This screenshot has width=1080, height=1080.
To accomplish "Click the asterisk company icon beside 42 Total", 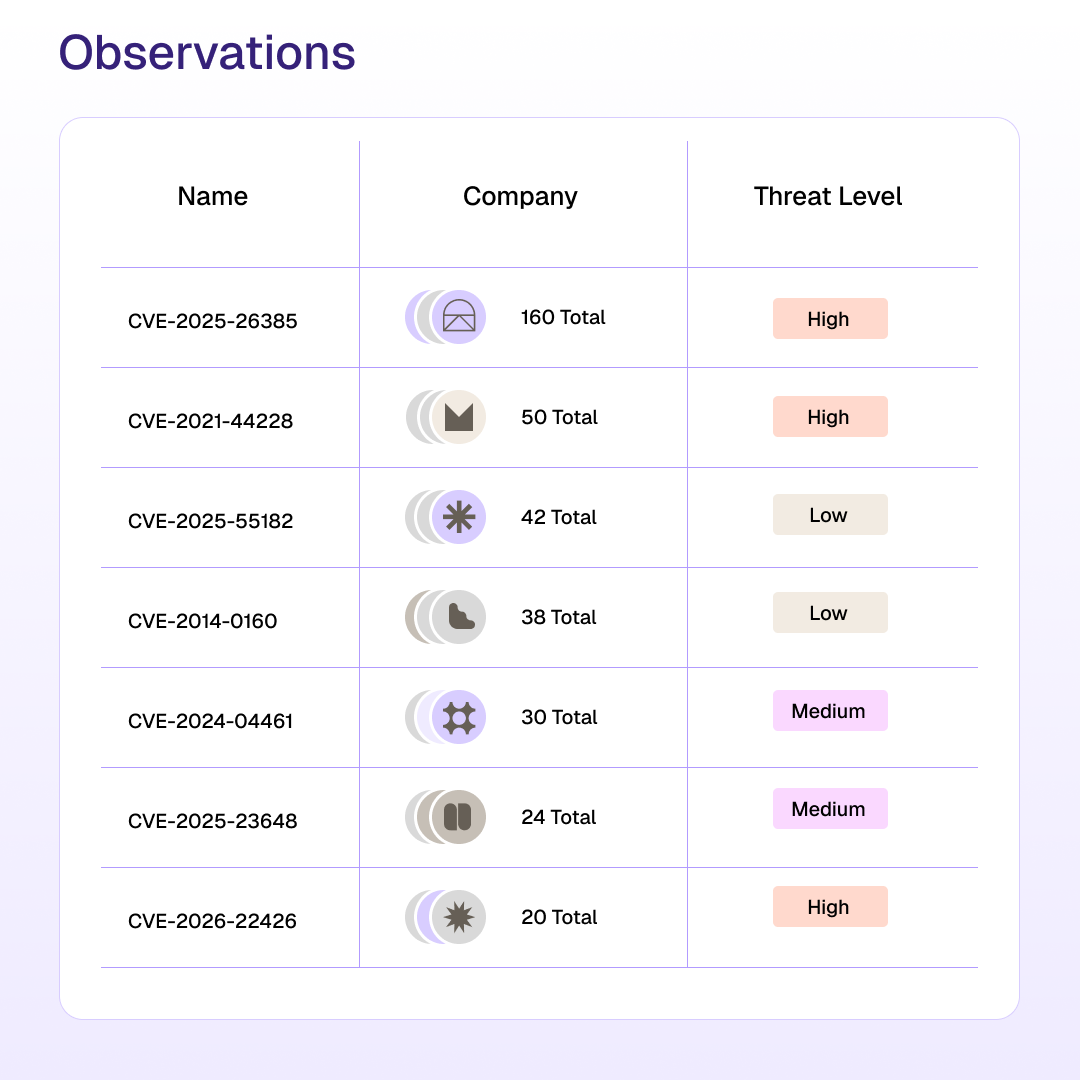I will 459,518.
